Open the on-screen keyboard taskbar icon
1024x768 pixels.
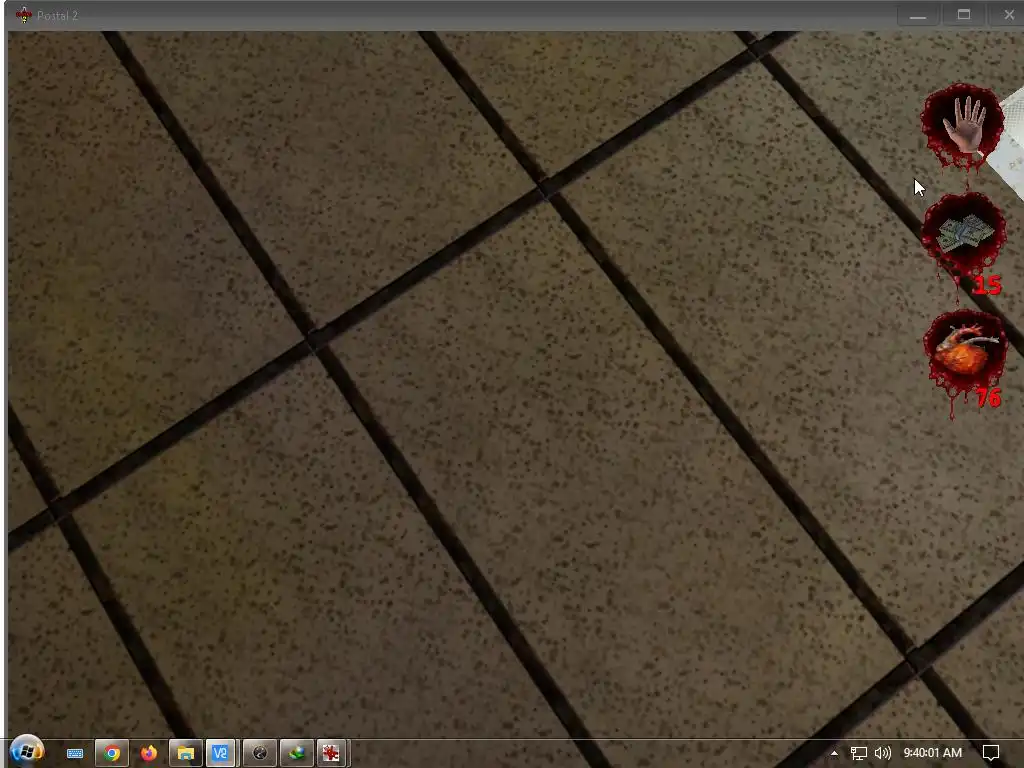74,754
